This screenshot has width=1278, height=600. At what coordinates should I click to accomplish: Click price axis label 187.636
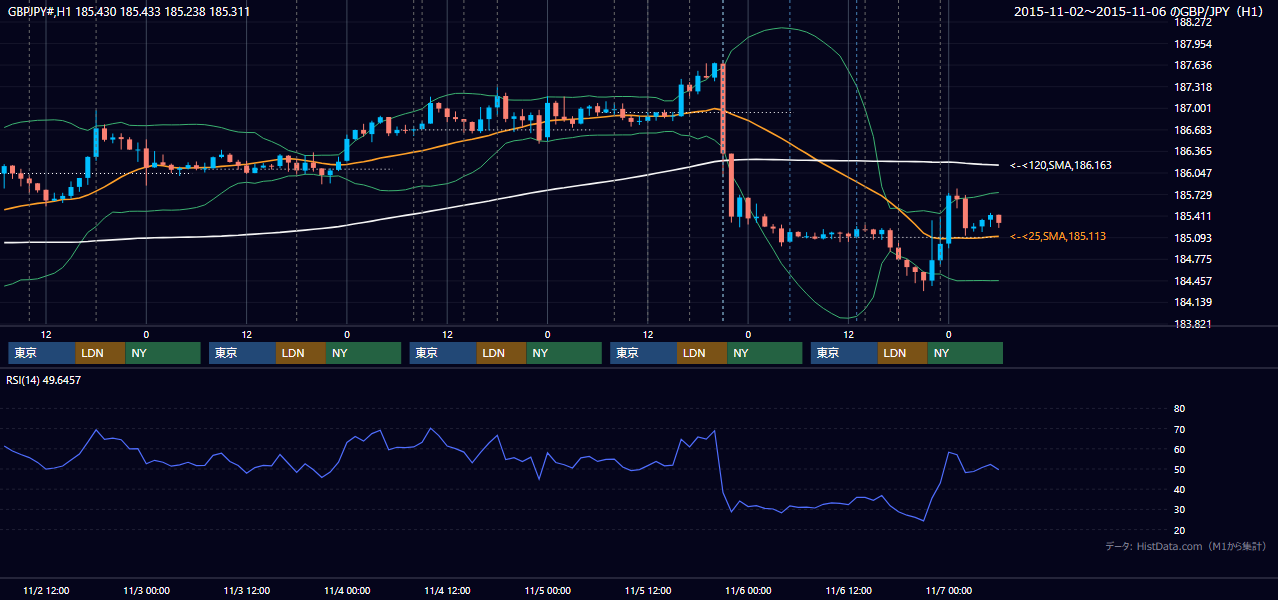point(1193,65)
